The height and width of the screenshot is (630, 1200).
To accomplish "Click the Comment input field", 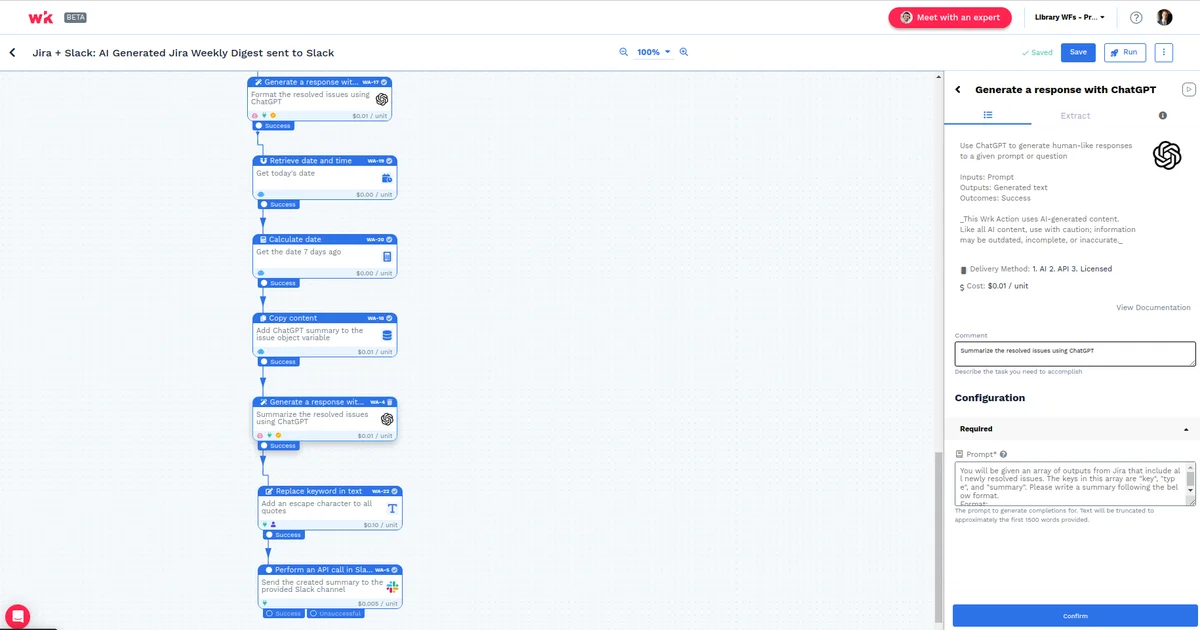I will click(x=1075, y=354).
